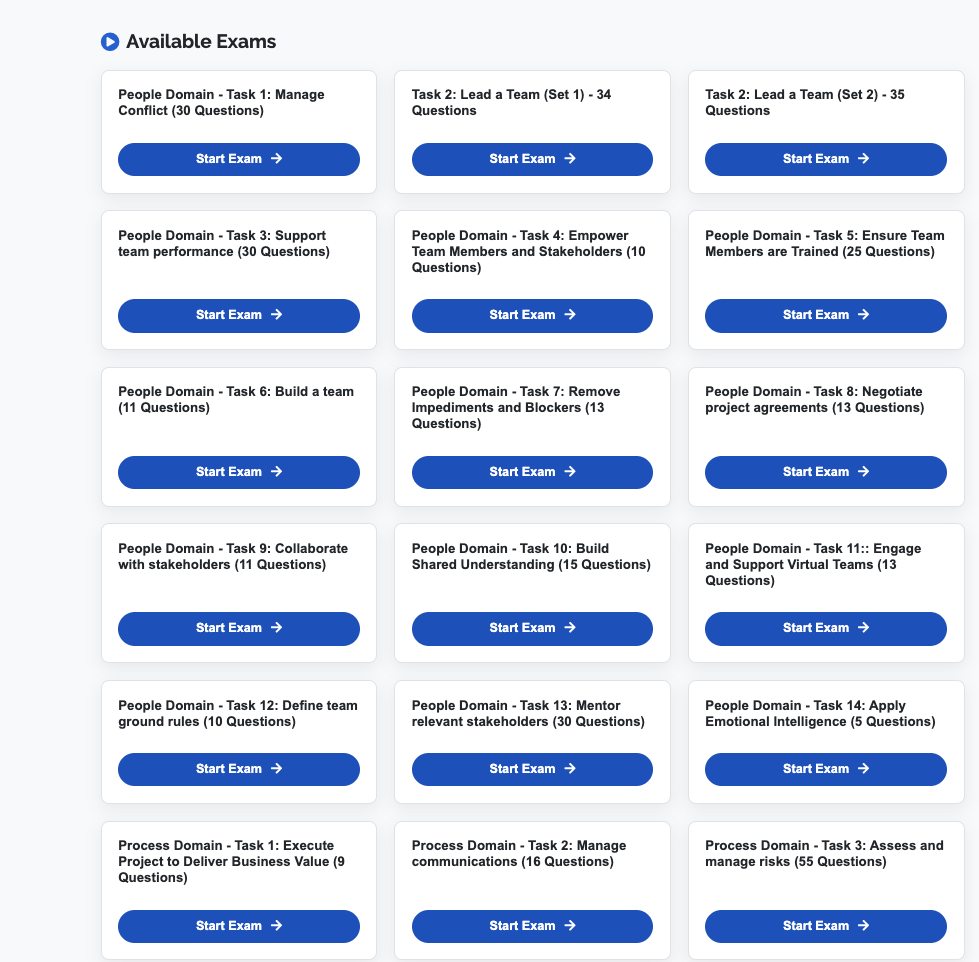
Task: Start Collaborate with stakeholders exam
Action: click(238, 628)
